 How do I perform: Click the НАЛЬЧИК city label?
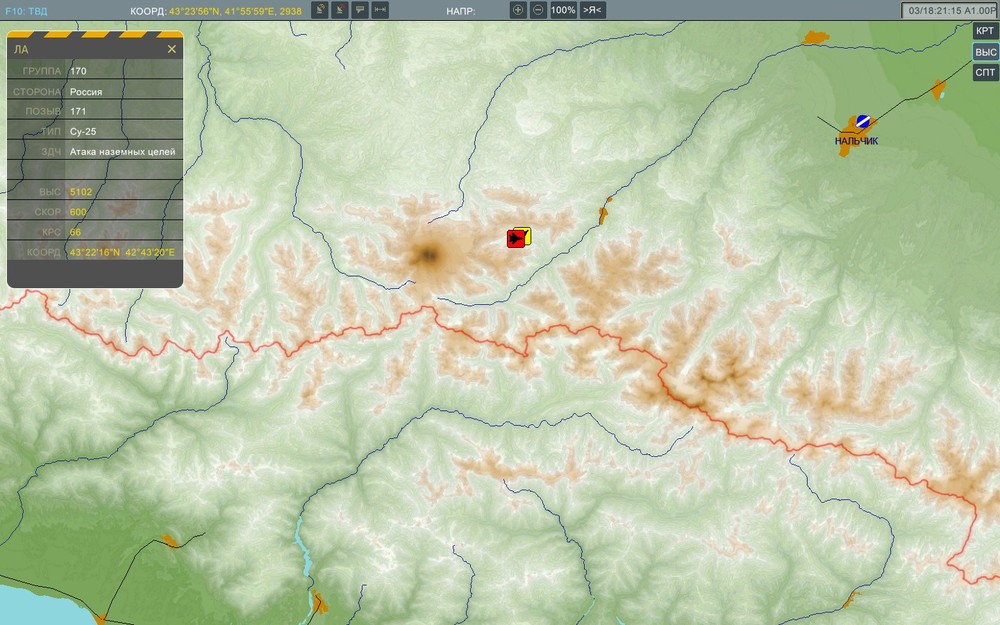point(856,141)
